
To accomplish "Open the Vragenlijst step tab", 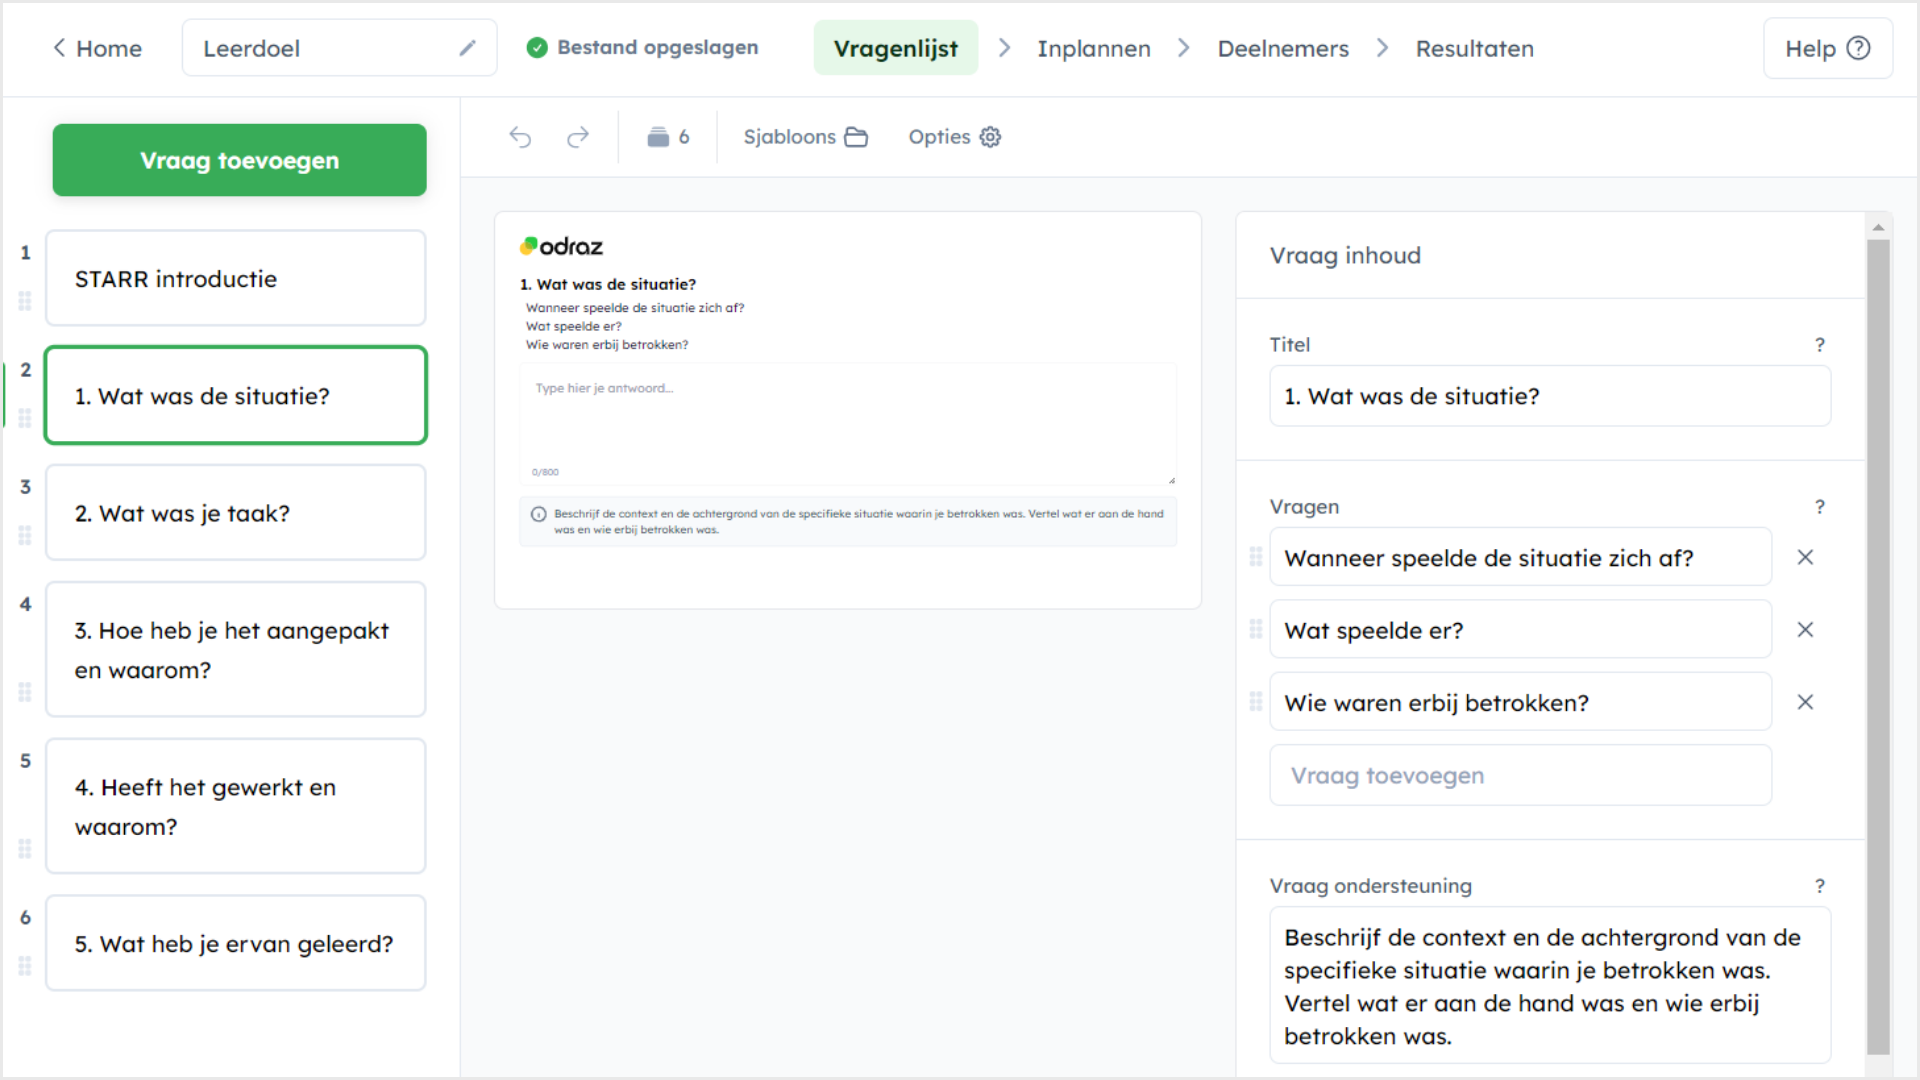I will click(x=895, y=48).
